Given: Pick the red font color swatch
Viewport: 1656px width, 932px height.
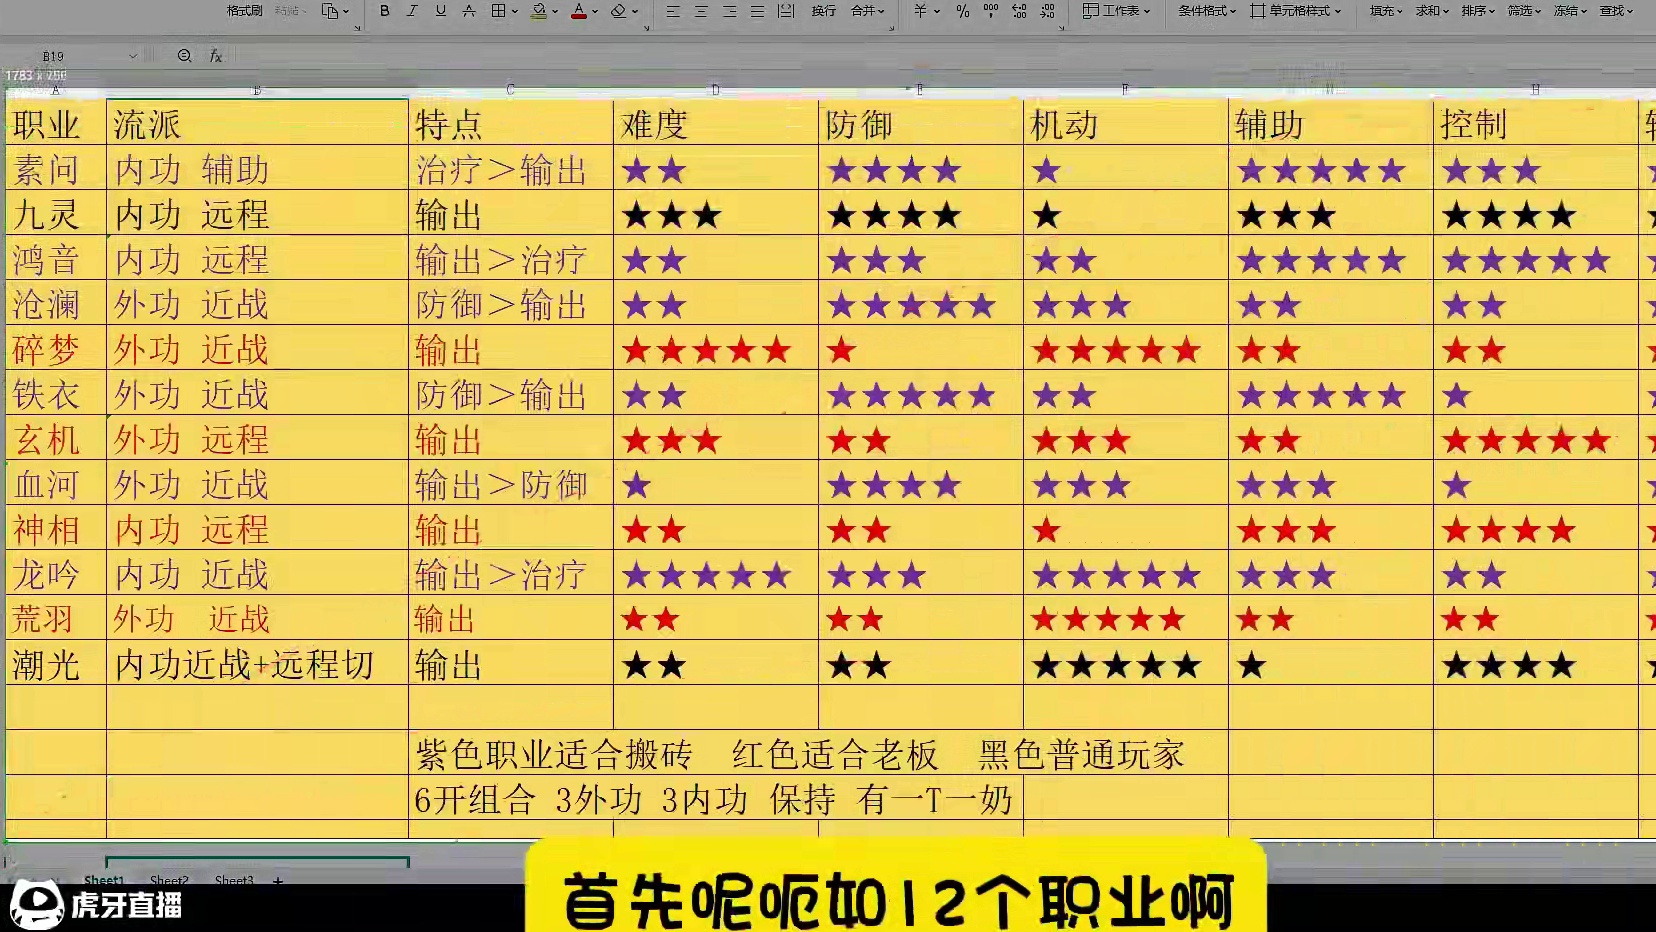Looking at the screenshot, I should click(x=580, y=16).
